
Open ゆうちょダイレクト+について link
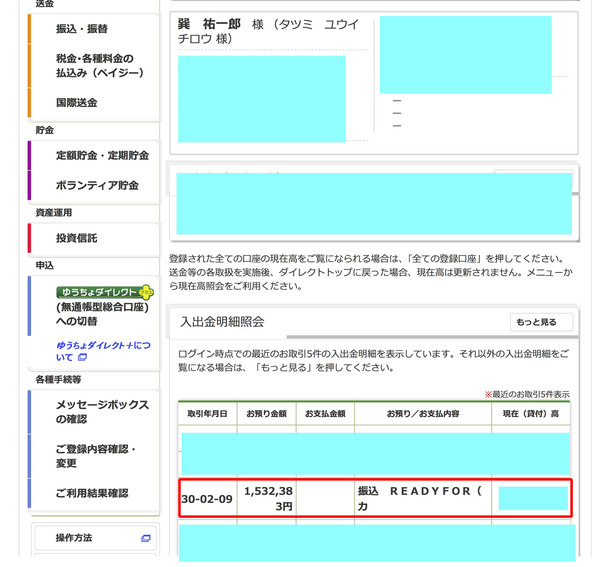click(100, 350)
